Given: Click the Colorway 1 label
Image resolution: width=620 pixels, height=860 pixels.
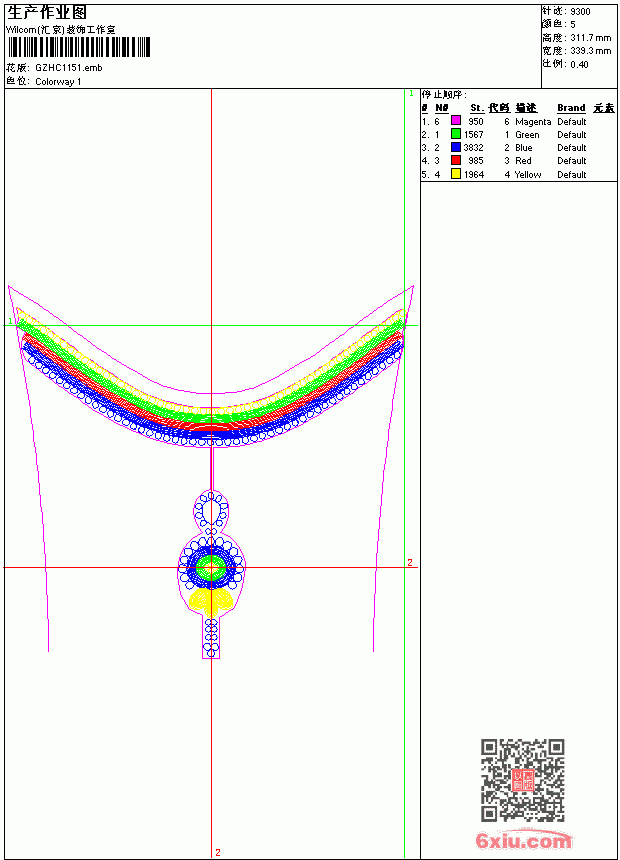Looking at the screenshot, I should (x=58, y=82).
